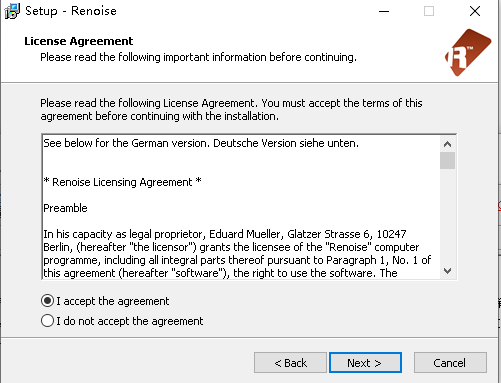Screen dimensions: 501x383
Task: Click the license scrollbar thumb
Action: click(447, 161)
